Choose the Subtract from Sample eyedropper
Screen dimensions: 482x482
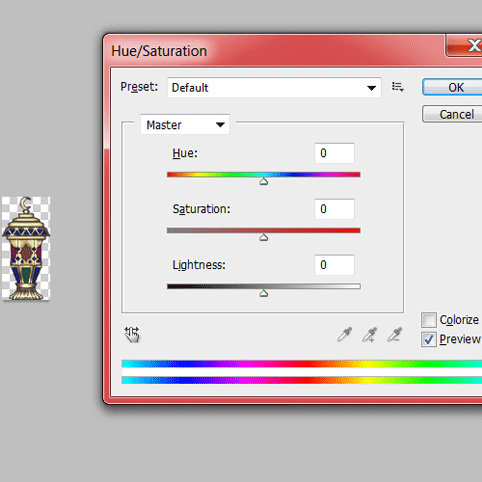click(394, 335)
